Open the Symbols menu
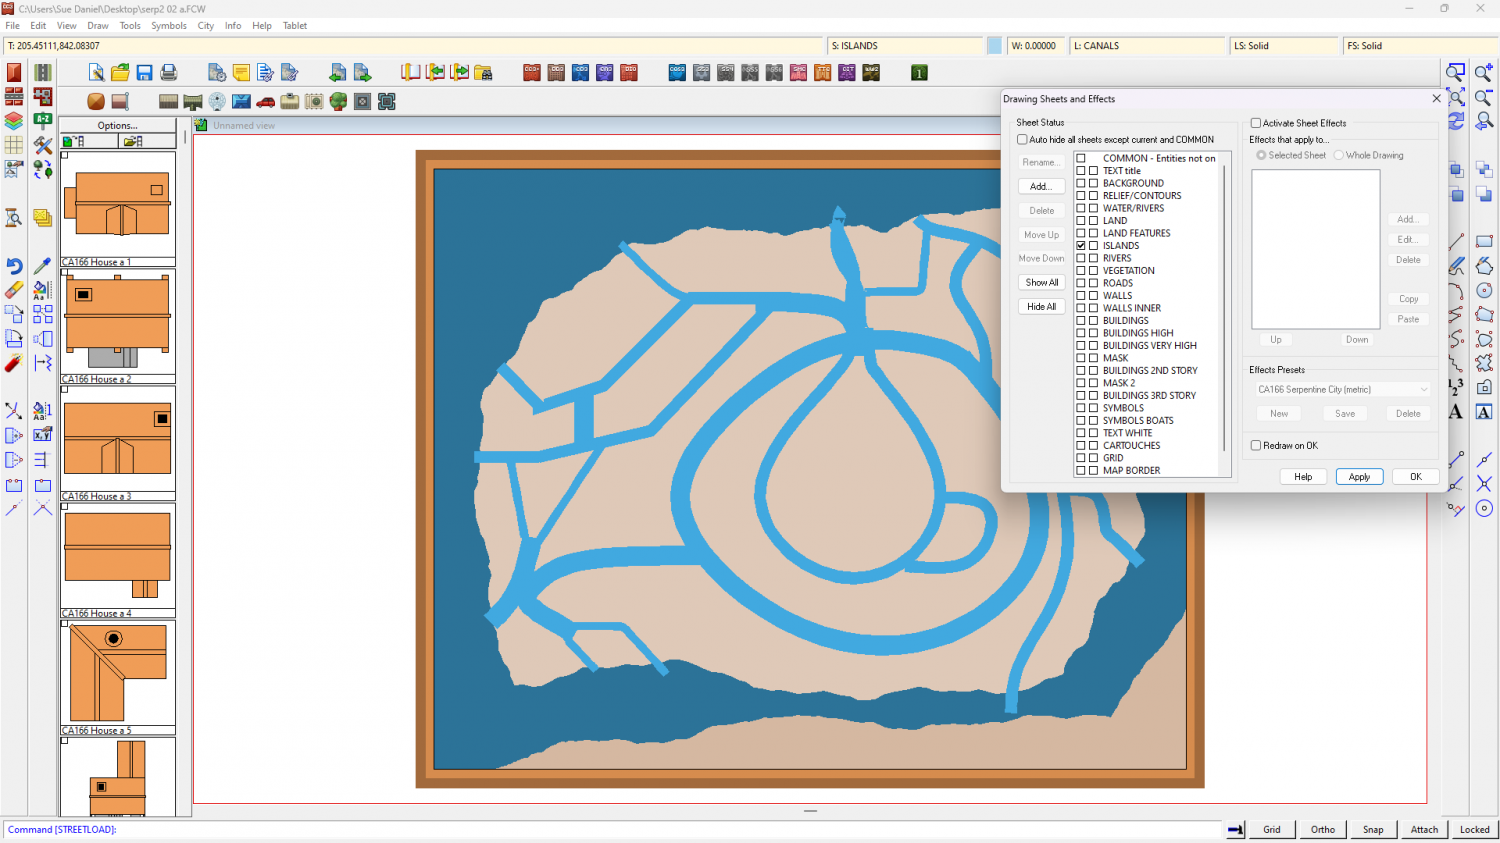 point(169,26)
